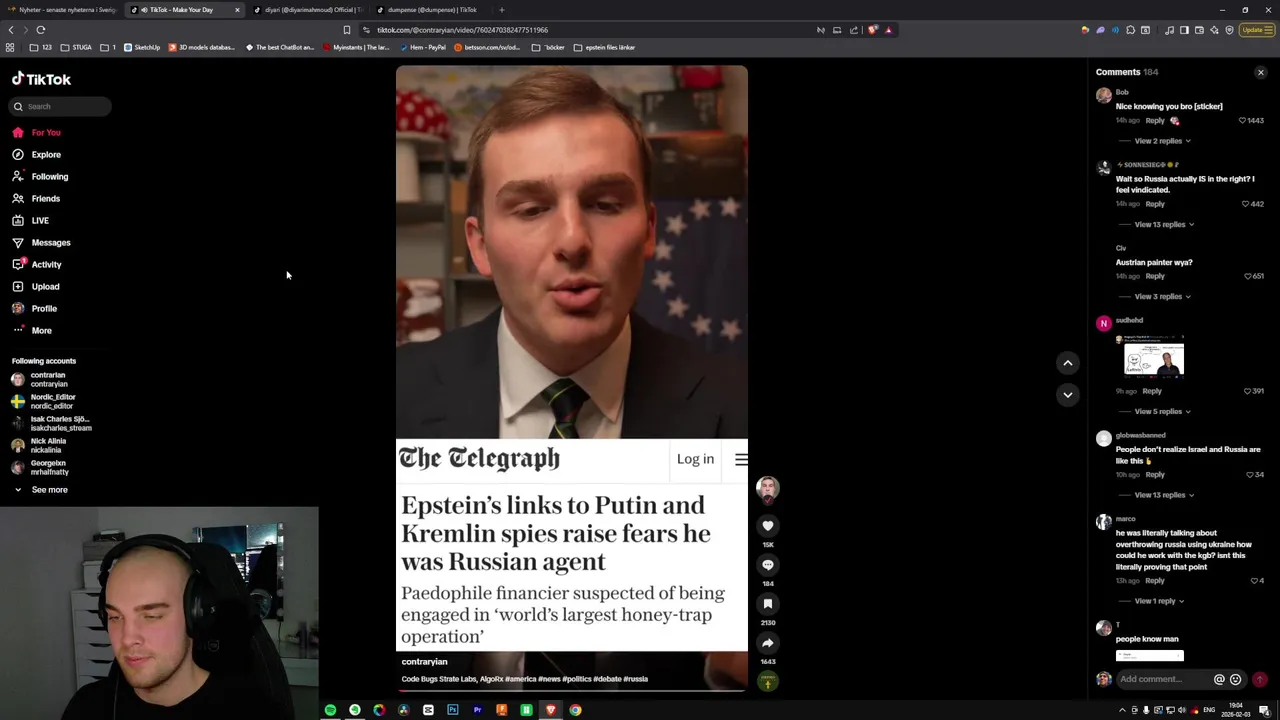Expand View 1 reply under marco's comment

pyautogui.click(x=1159, y=601)
